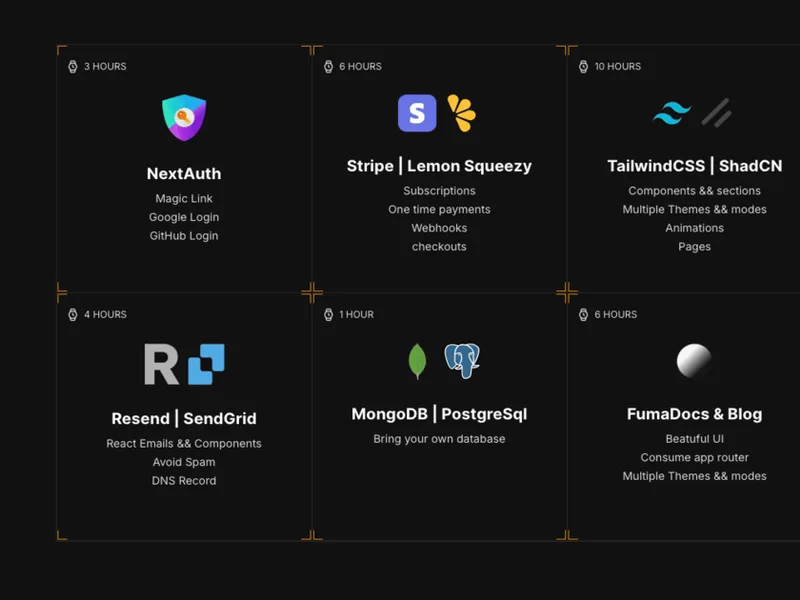Click the Subscriptions text
The height and width of the screenshot is (600, 800).
point(439,191)
